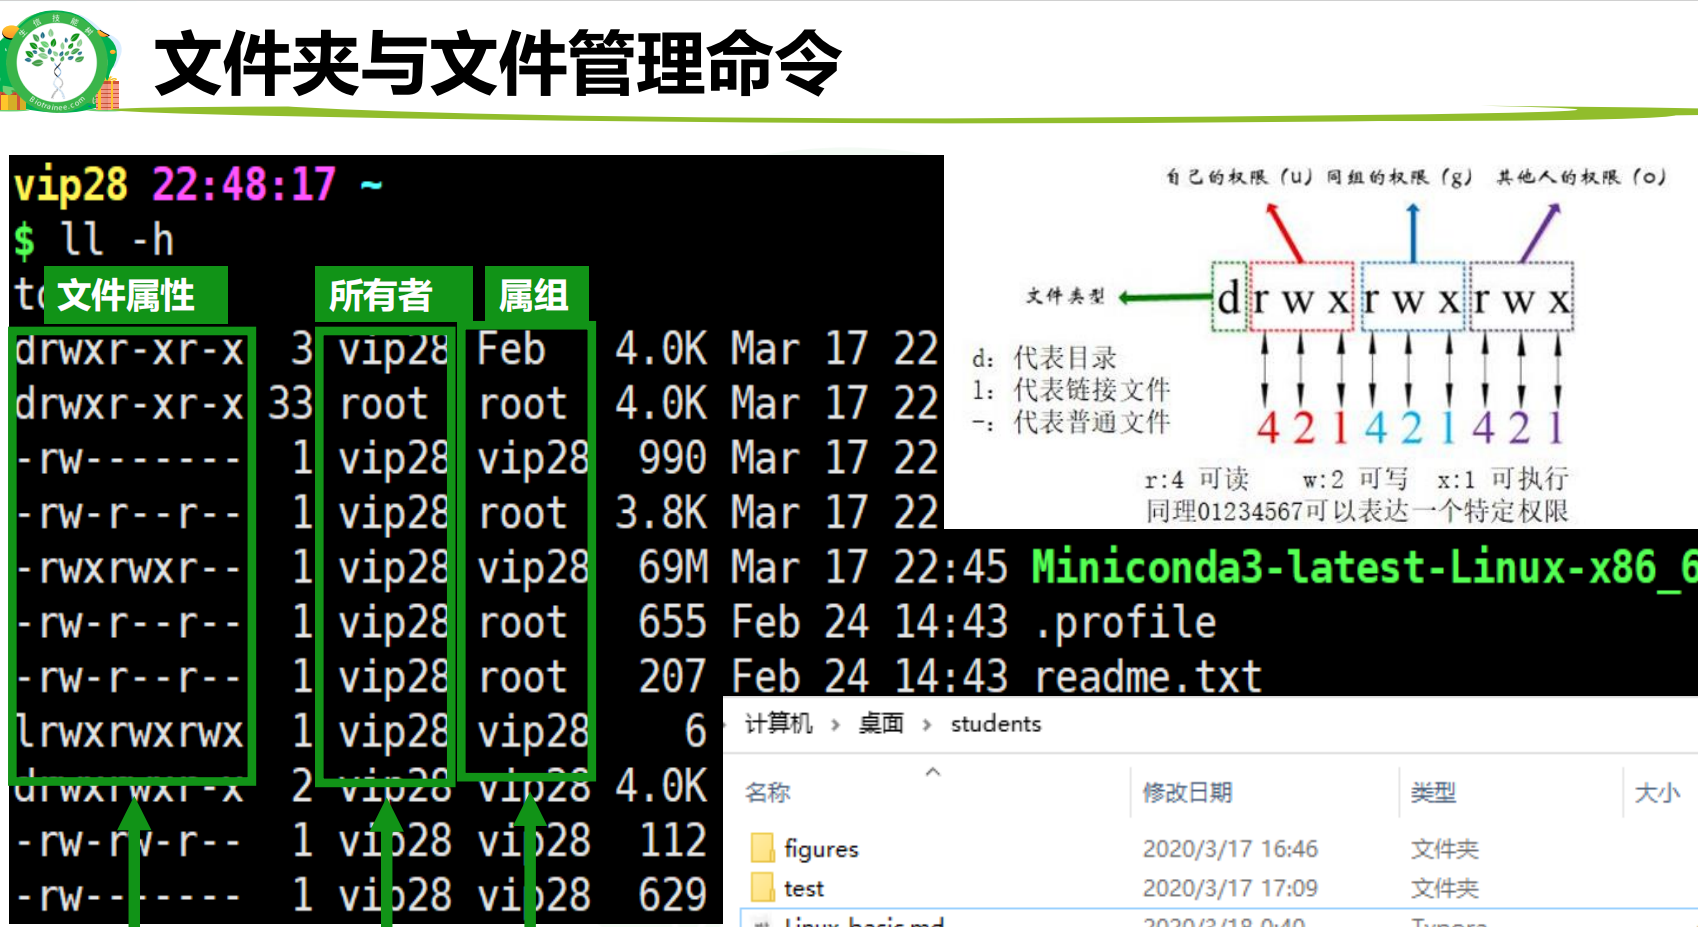Viewport: 1698px width, 927px height.
Task: Click the .profile file name in terminal
Action: click(1125, 622)
